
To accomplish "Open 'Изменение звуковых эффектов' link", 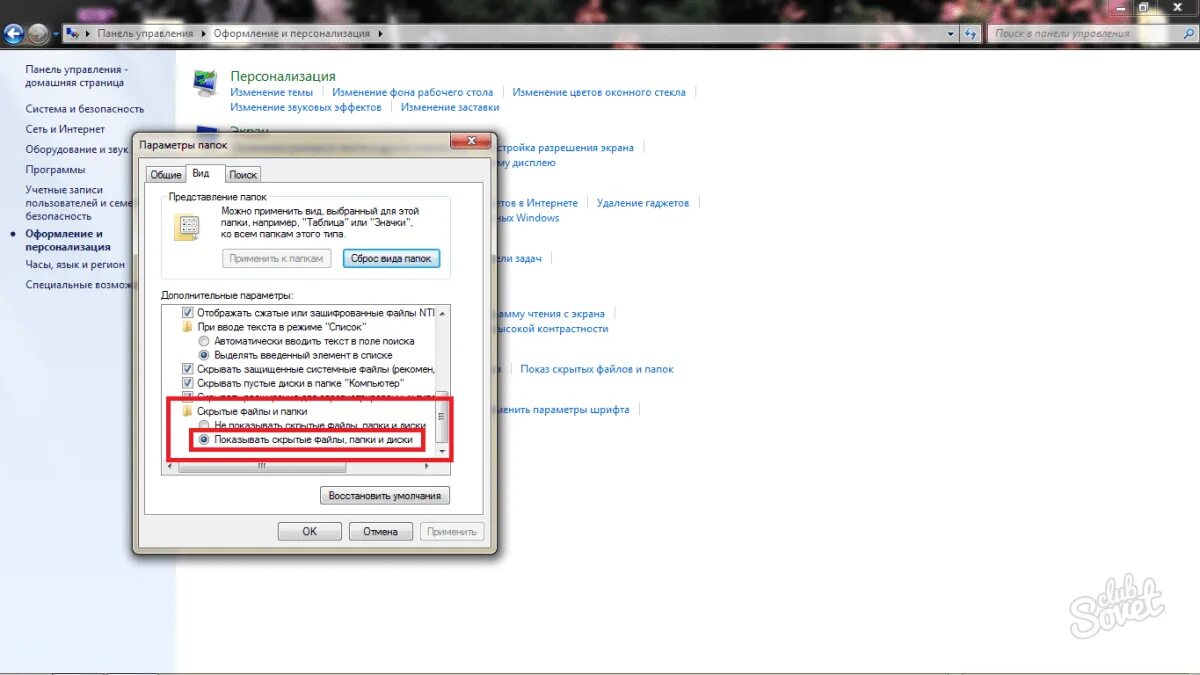I will coord(305,107).
